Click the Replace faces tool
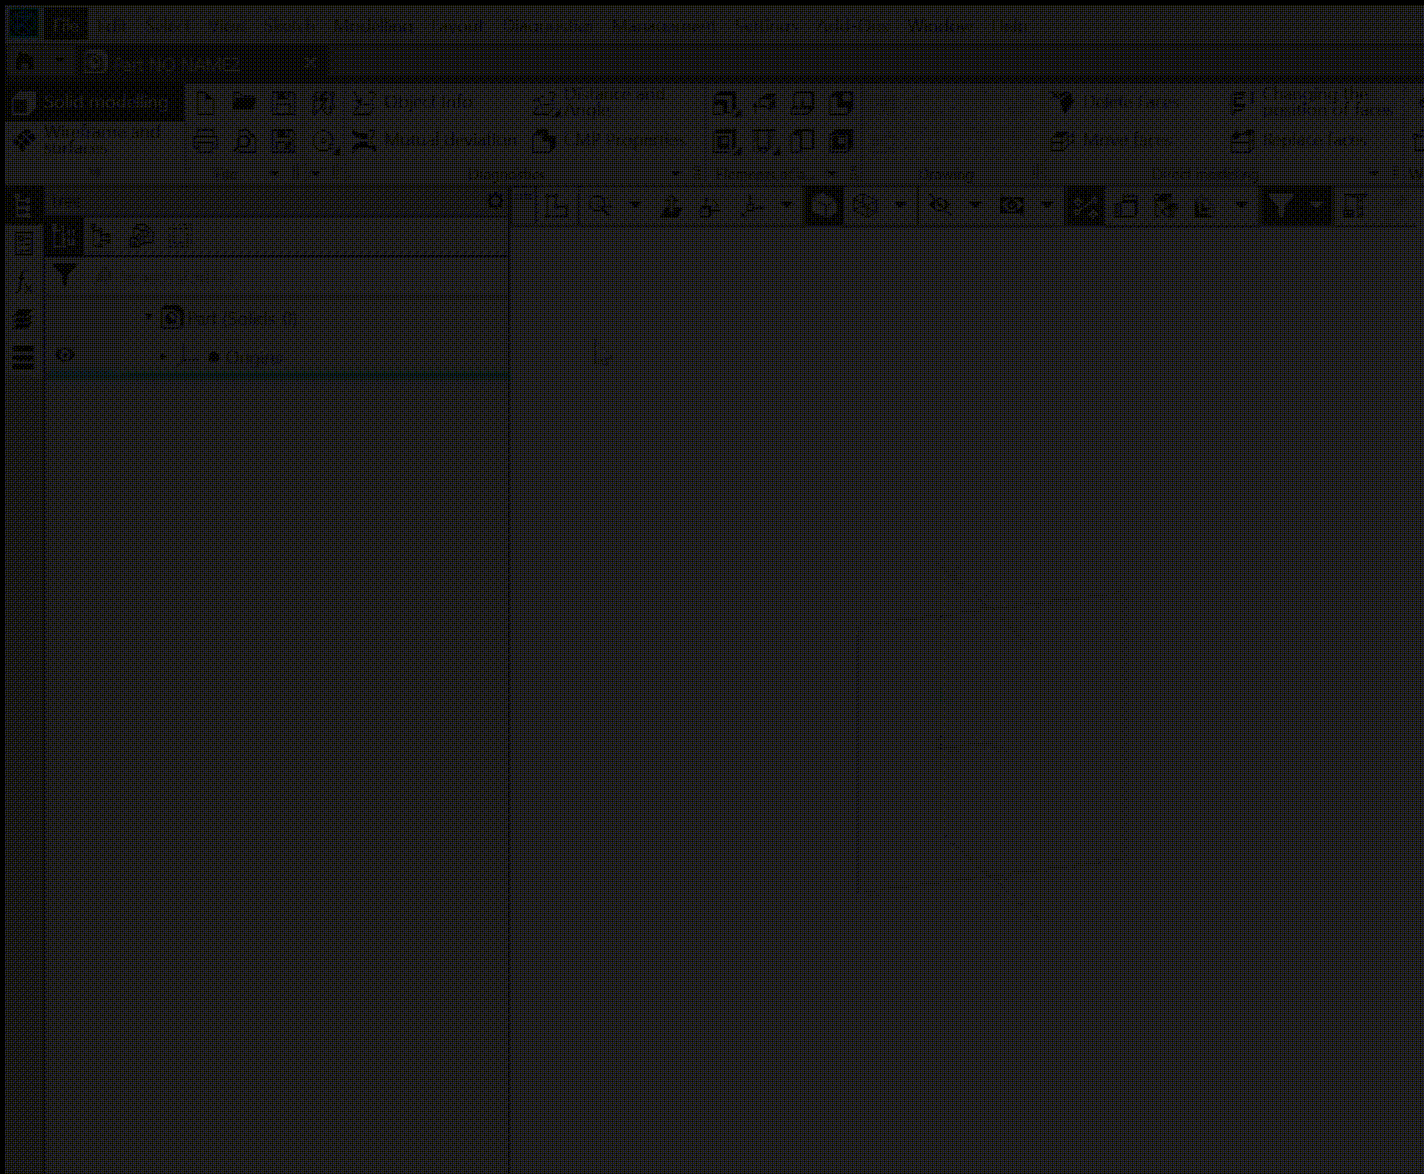 pyautogui.click(x=1298, y=140)
